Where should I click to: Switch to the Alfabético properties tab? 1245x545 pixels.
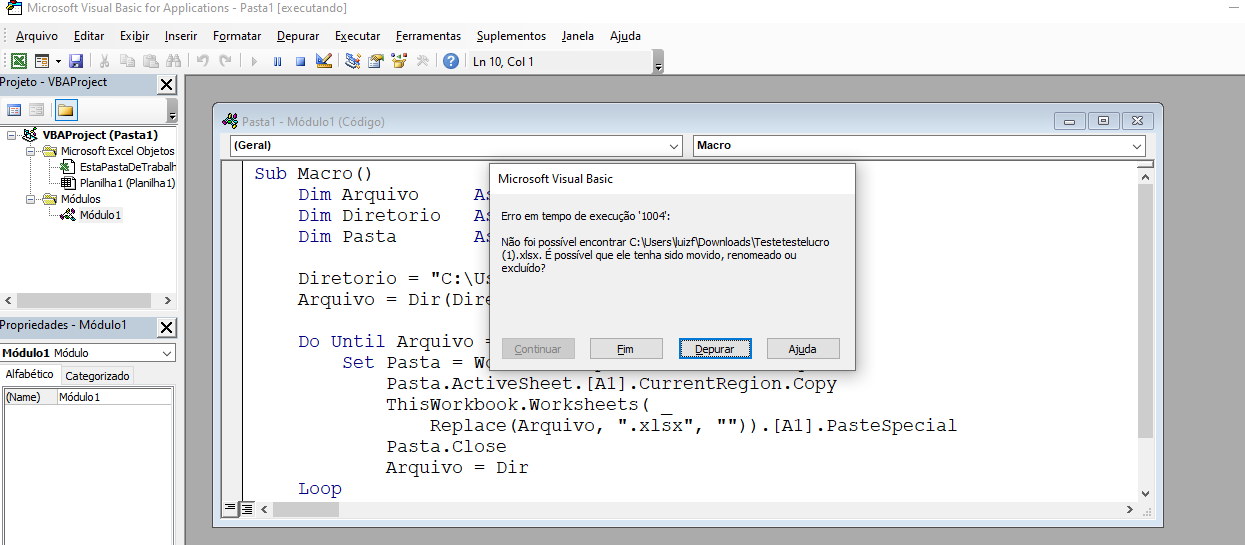pyautogui.click(x=30, y=375)
